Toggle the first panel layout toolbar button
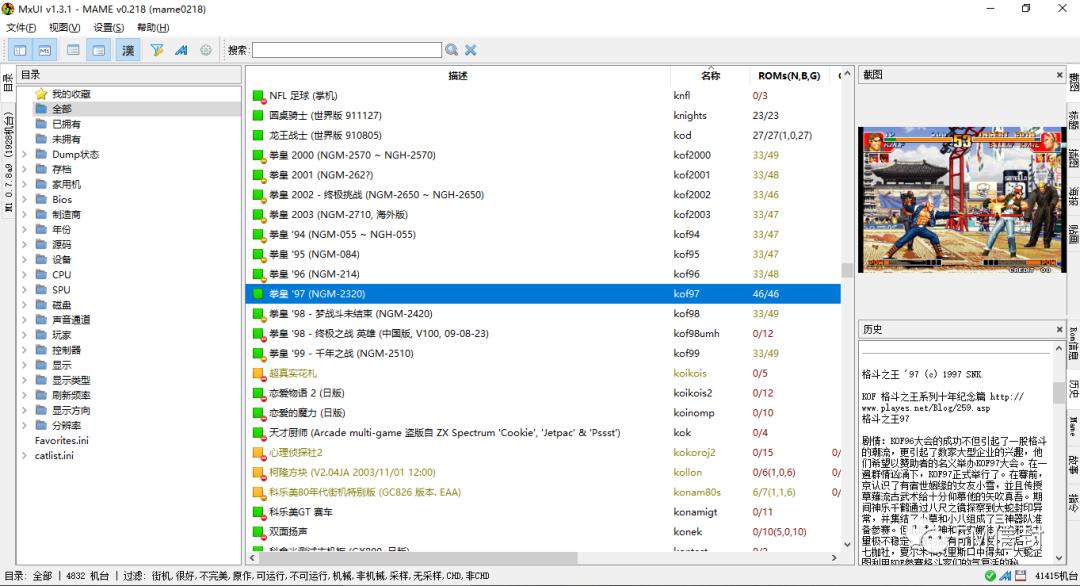The image size is (1080, 586). [20, 50]
